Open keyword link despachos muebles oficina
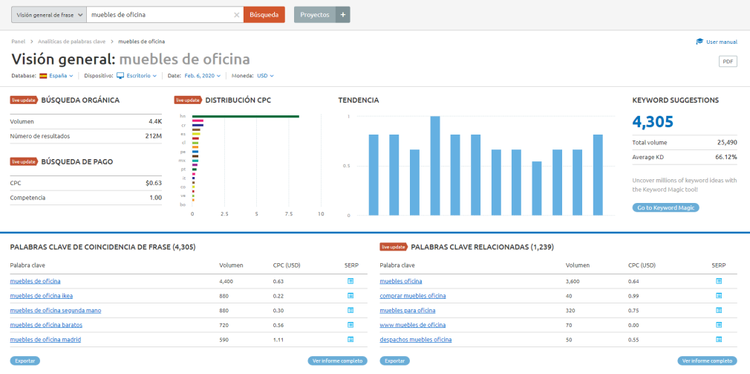This screenshot has height=374, width=750. (x=416, y=340)
